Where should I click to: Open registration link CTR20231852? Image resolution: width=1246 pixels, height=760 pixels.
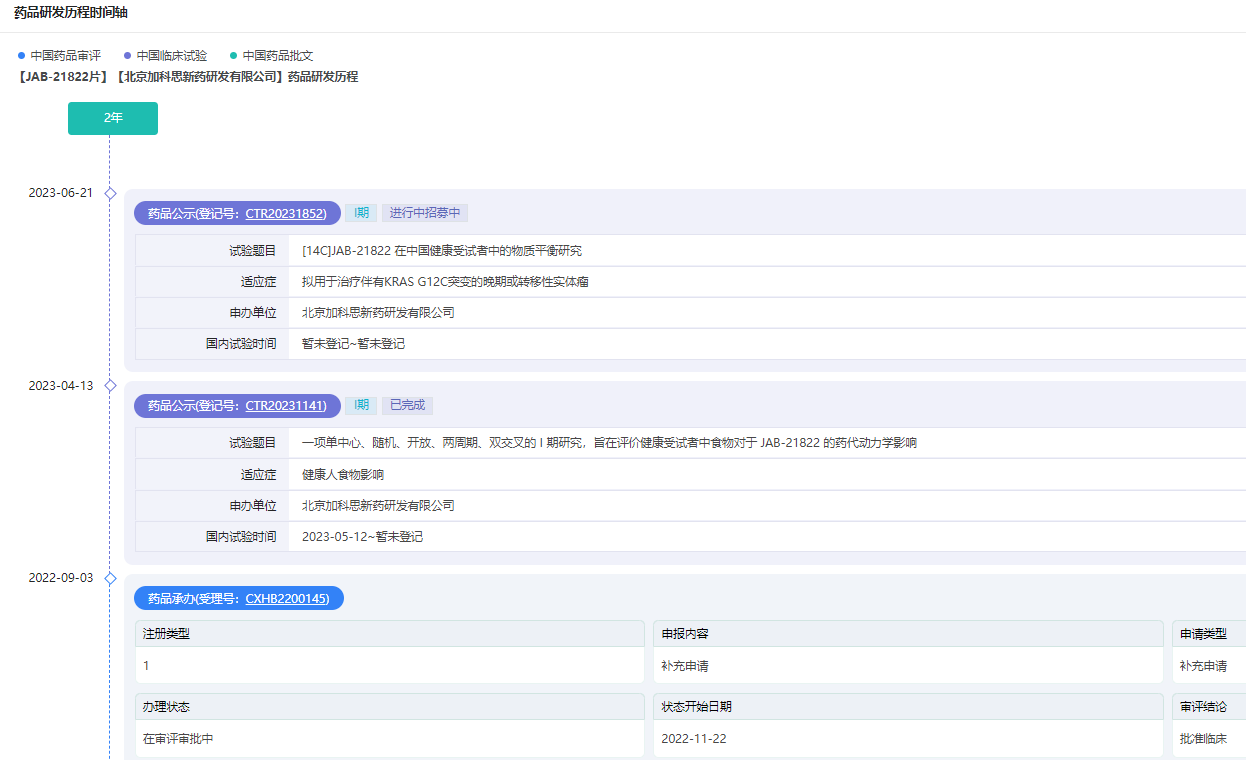(x=285, y=213)
